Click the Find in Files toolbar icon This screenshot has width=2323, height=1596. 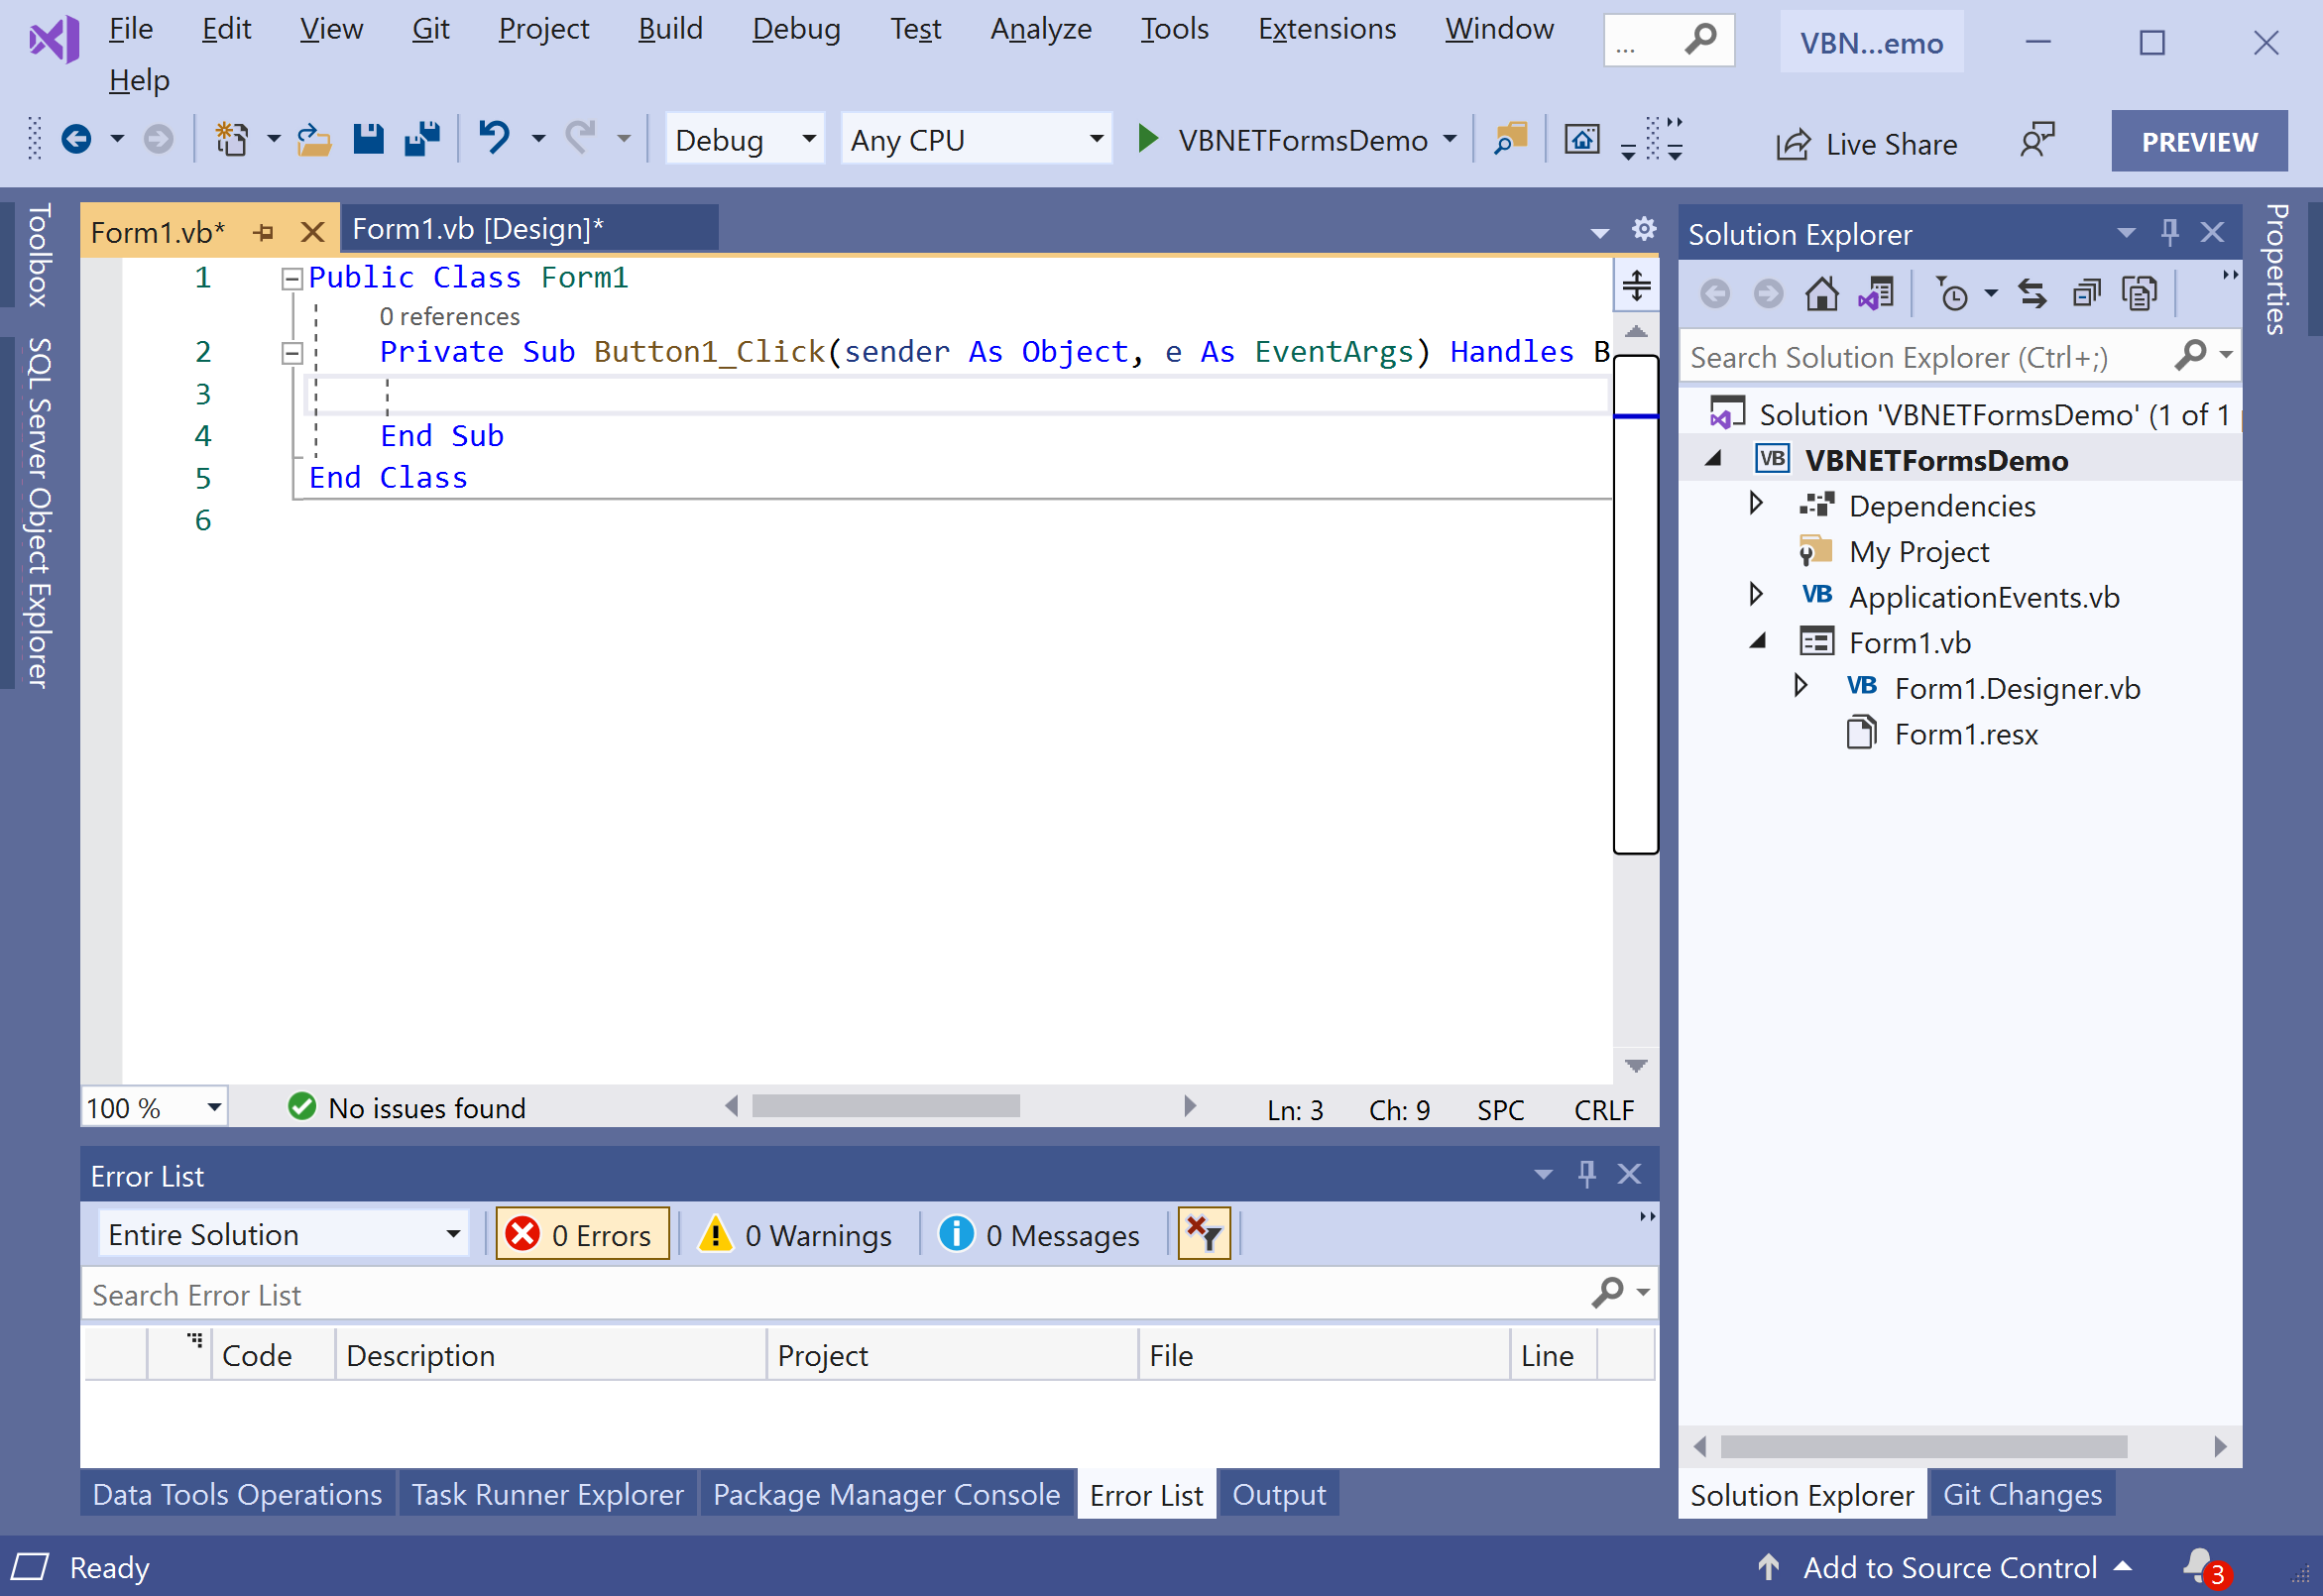pyautogui.click(x=1509, y=139)
